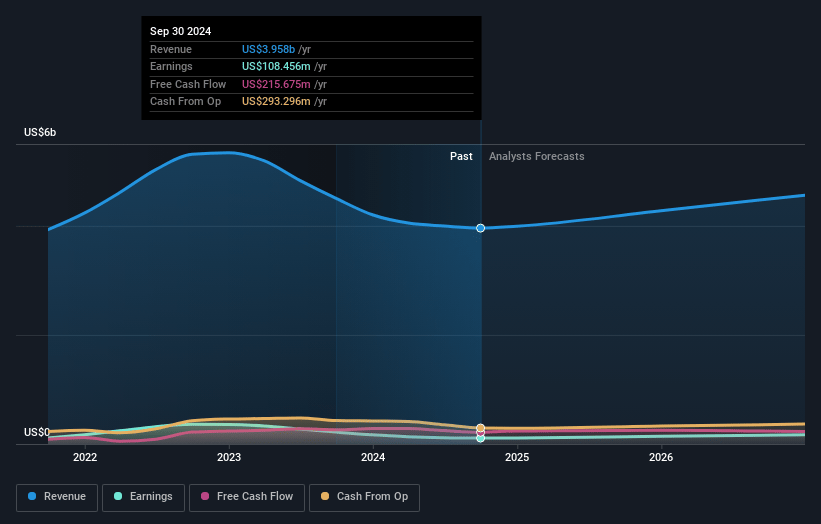
Task: Click the teal Earnings legend dot
Action: [x=118, y=496]
